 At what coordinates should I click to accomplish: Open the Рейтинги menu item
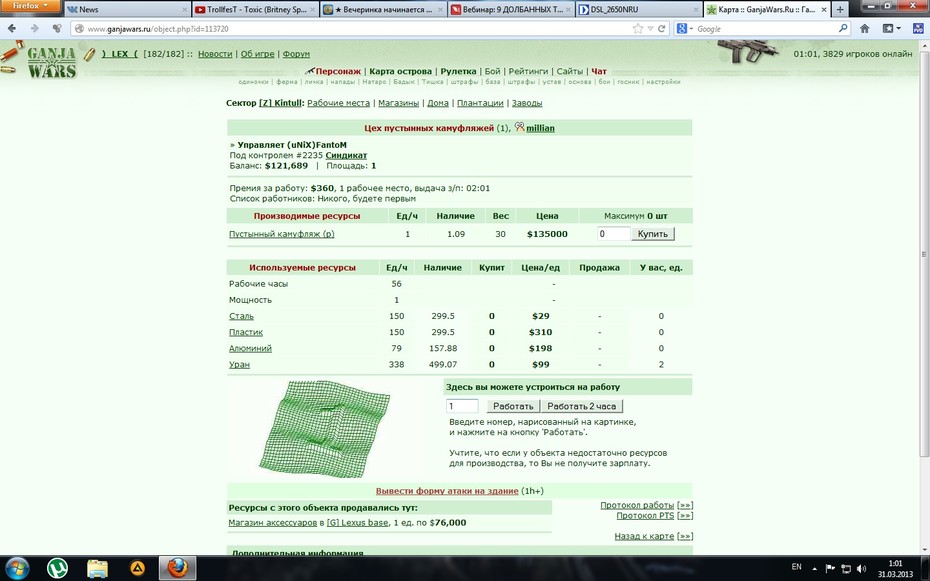click(x=528, y=71)
